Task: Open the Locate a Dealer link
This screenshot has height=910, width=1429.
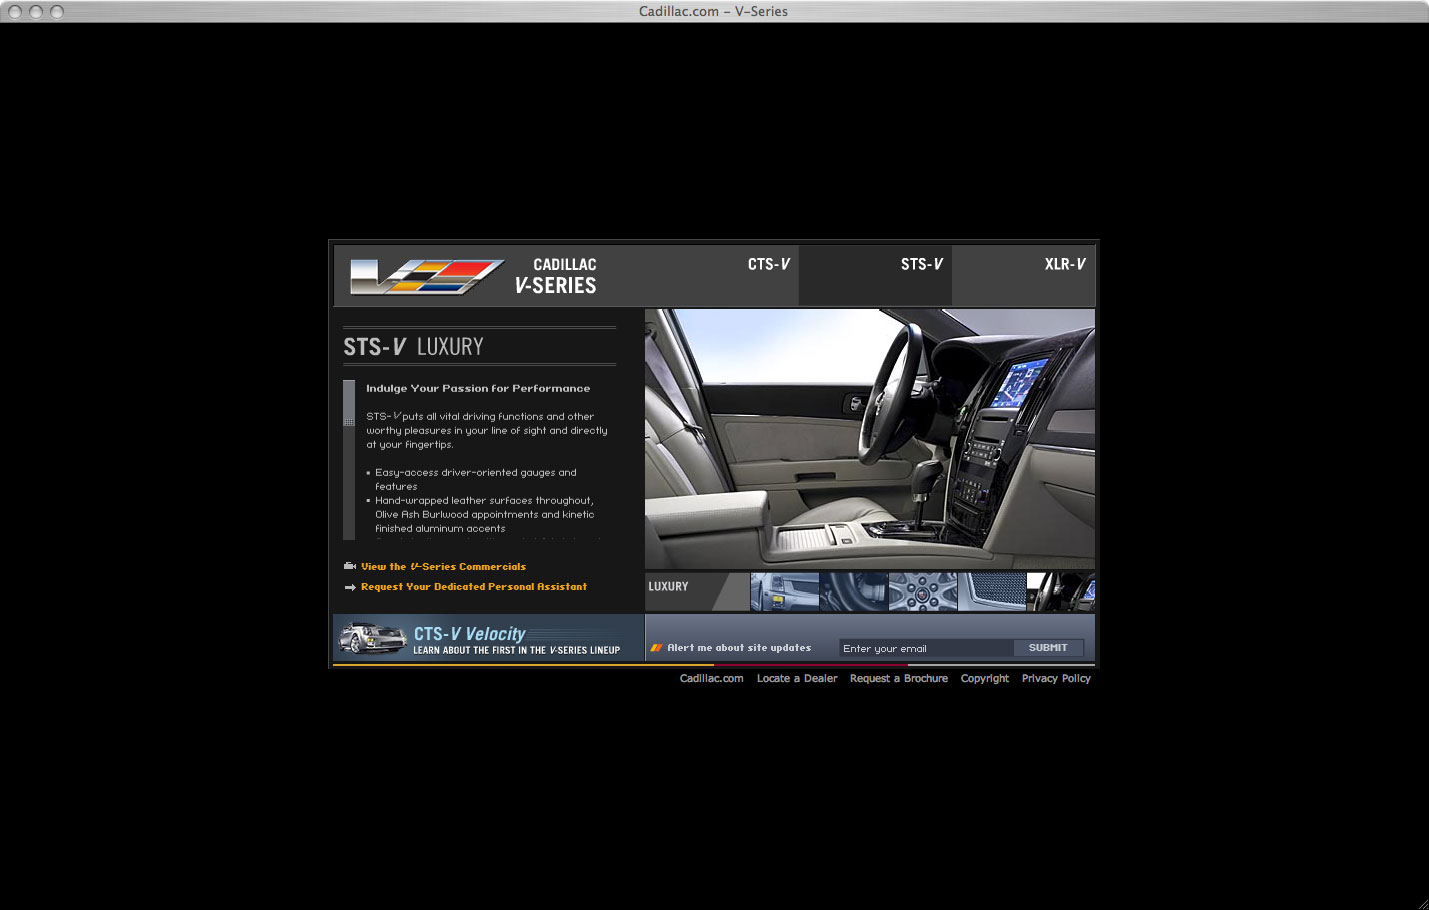Action: [797, 678]
